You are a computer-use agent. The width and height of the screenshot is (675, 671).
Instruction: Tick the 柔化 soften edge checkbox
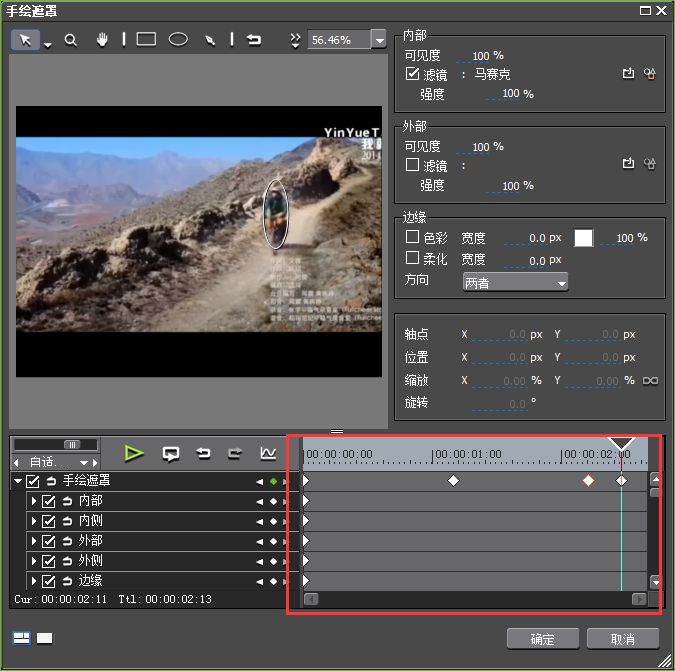pos(412,259)
